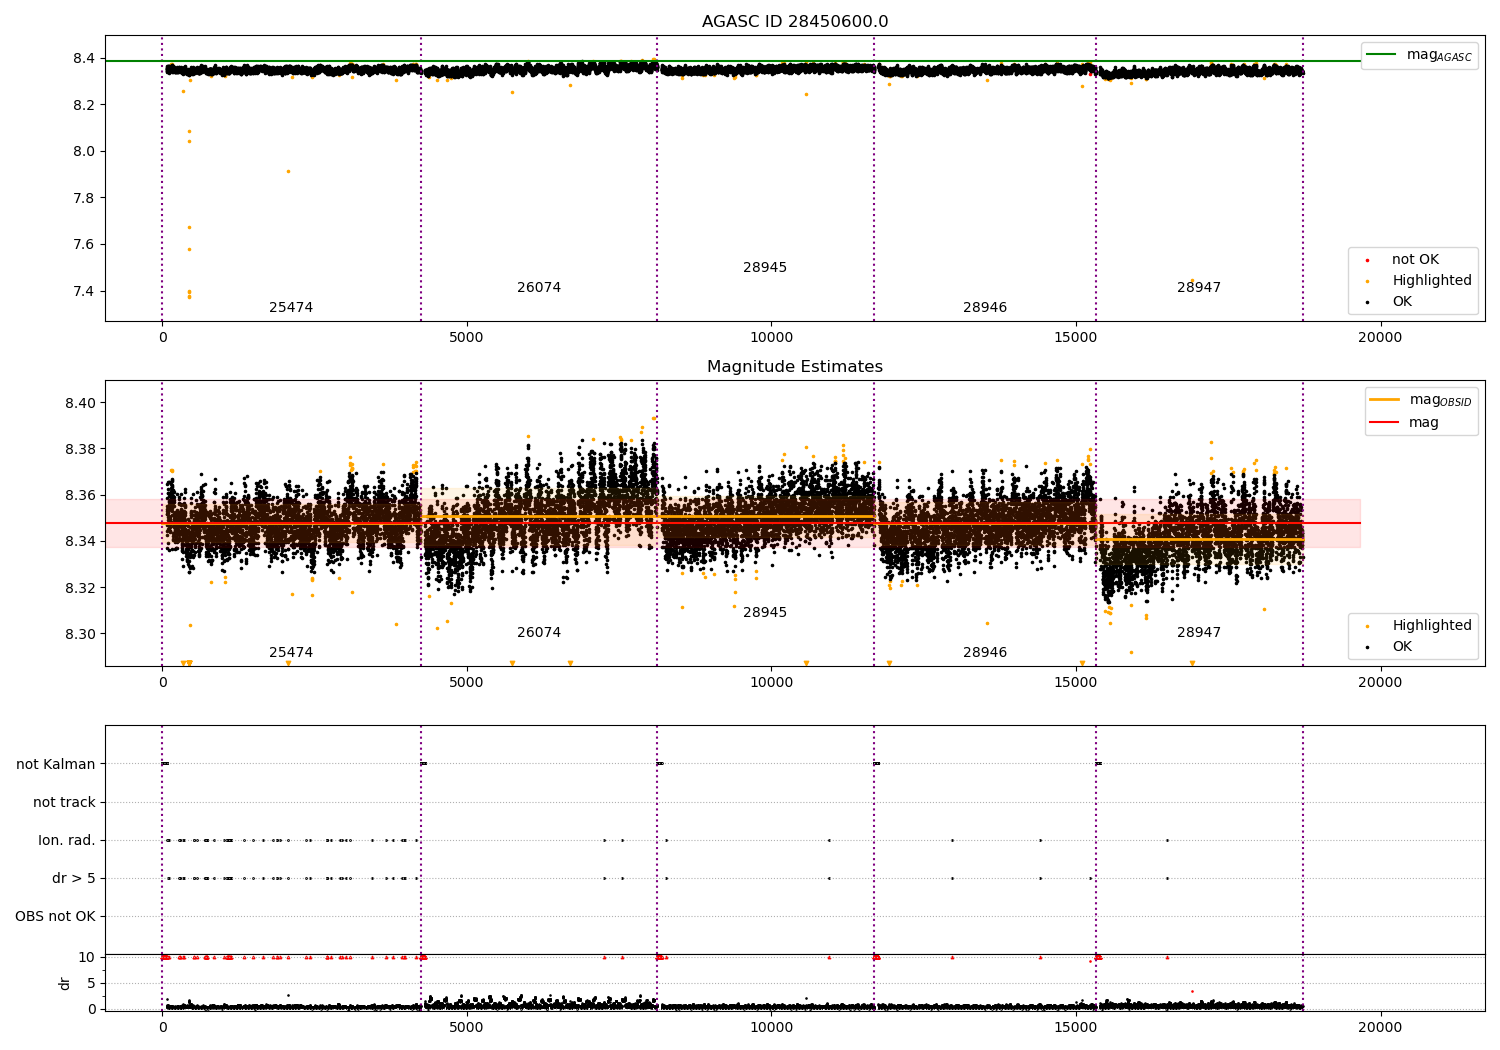Screen dimensions: 1500x1050
Task: Click the green mag AGASC horizontal line in top plot
Action: point(733,61)
